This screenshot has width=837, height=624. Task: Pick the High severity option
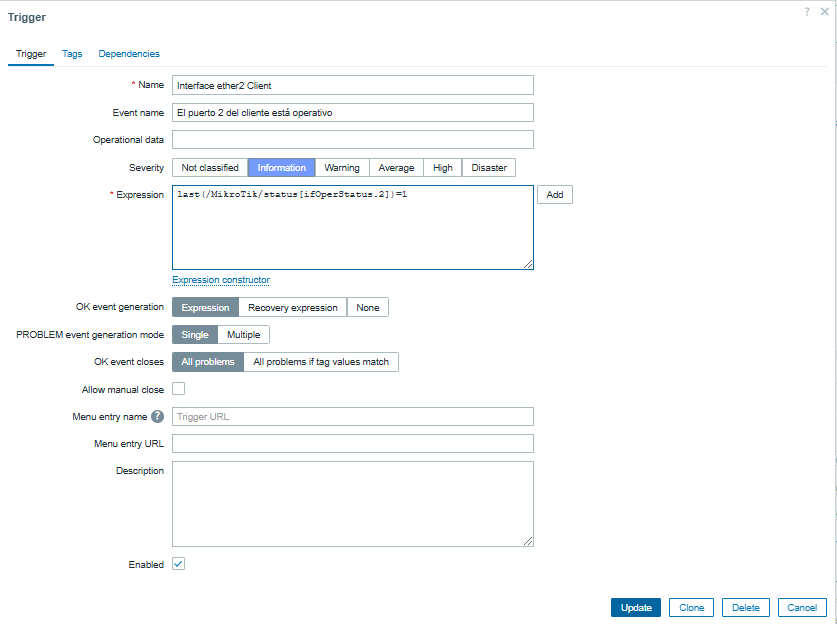[x=443, y=168]
